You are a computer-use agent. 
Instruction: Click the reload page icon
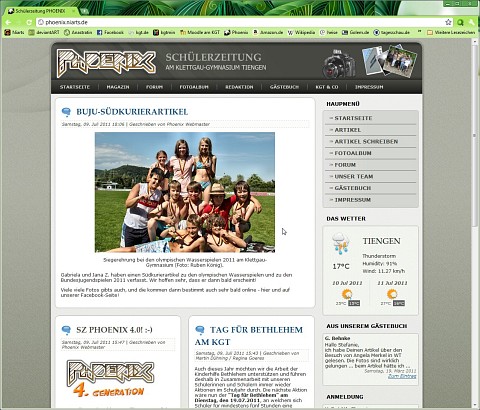[x=29, y=22]
